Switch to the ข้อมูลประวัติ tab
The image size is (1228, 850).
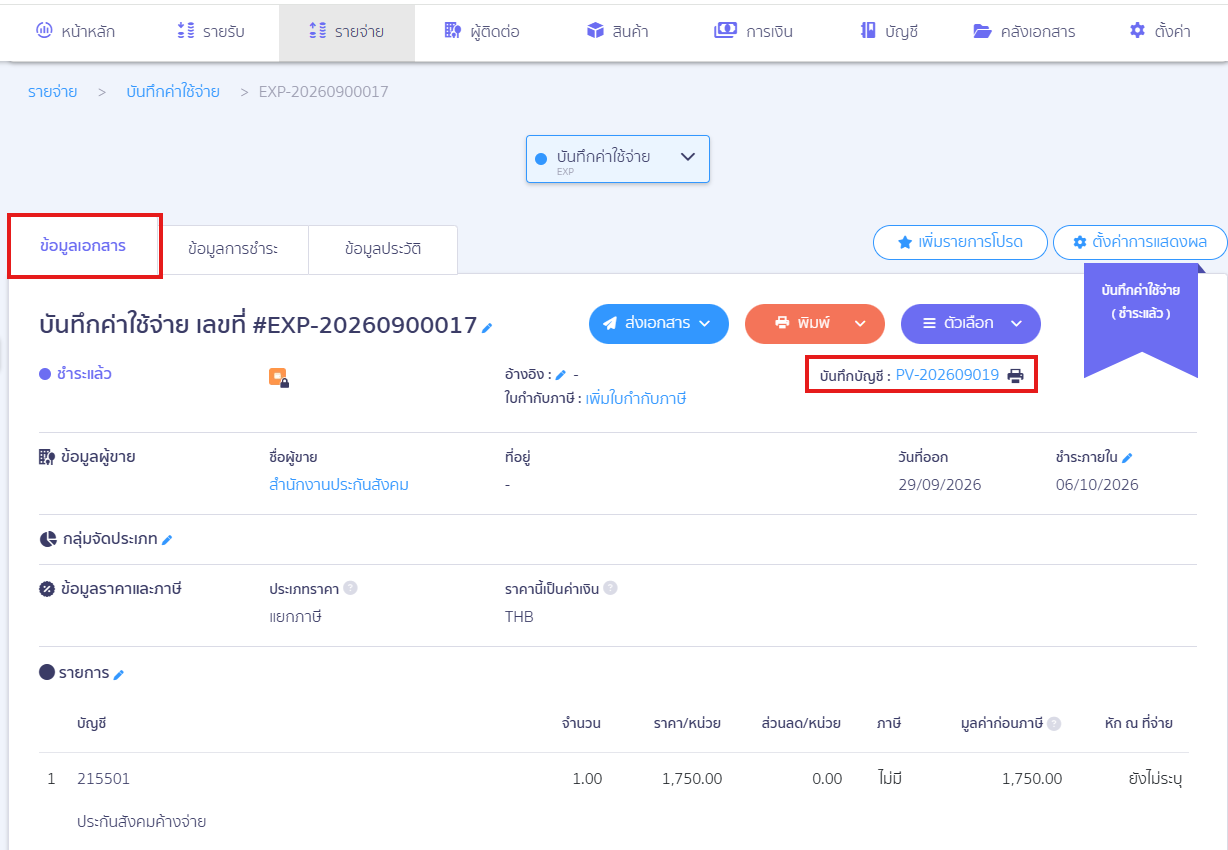pyautogui.click(x=383, y=249)
